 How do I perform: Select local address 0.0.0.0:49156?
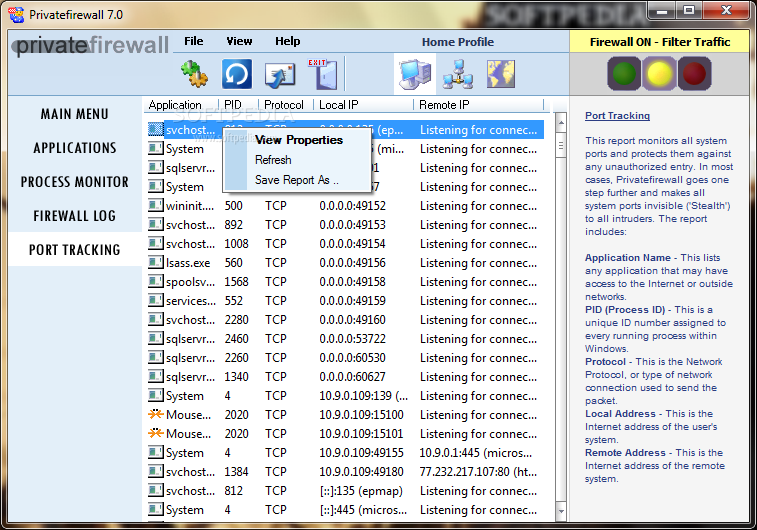[x=352, y=263]
